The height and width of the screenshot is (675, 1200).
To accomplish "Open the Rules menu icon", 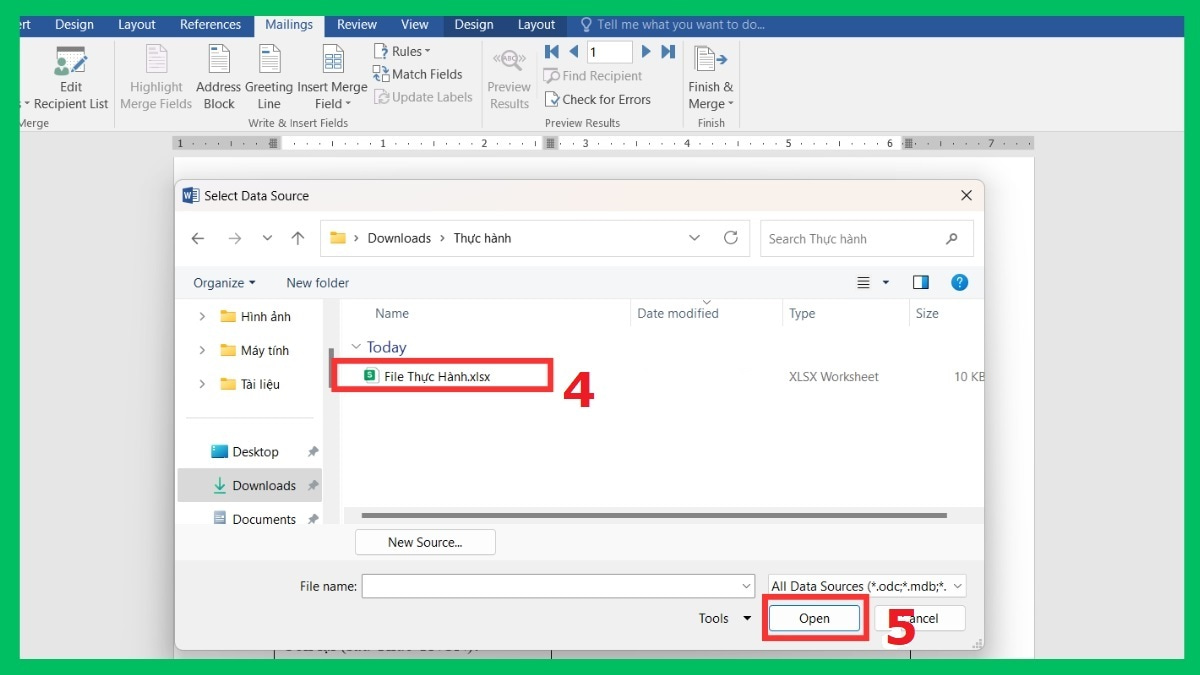I will point(382,50).
